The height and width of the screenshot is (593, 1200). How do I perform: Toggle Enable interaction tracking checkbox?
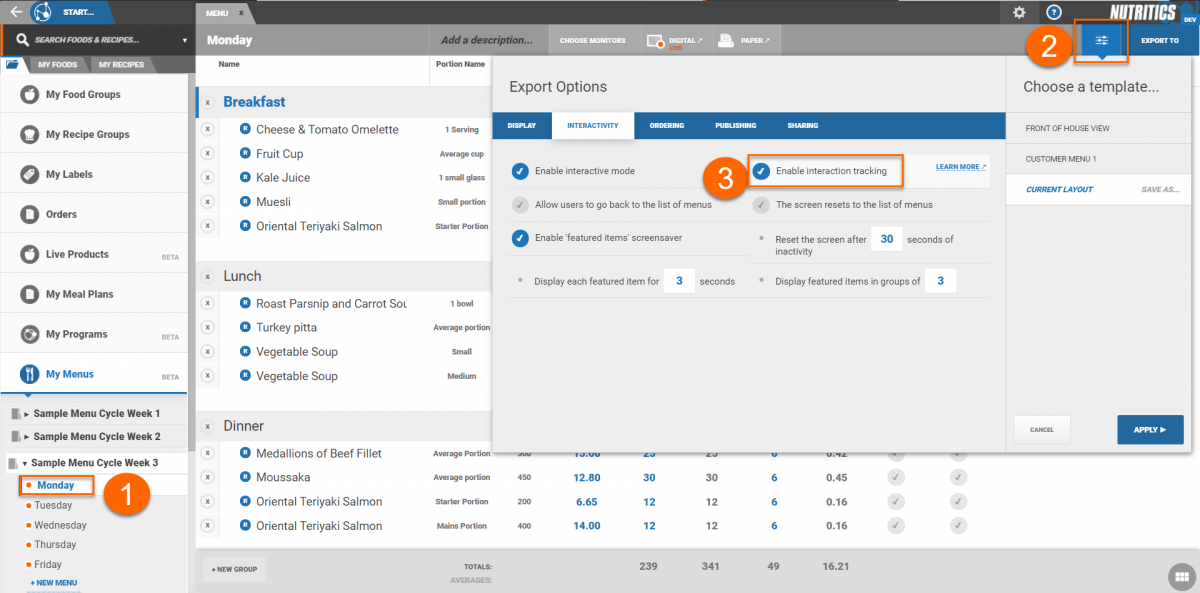(x=761, y=171)
